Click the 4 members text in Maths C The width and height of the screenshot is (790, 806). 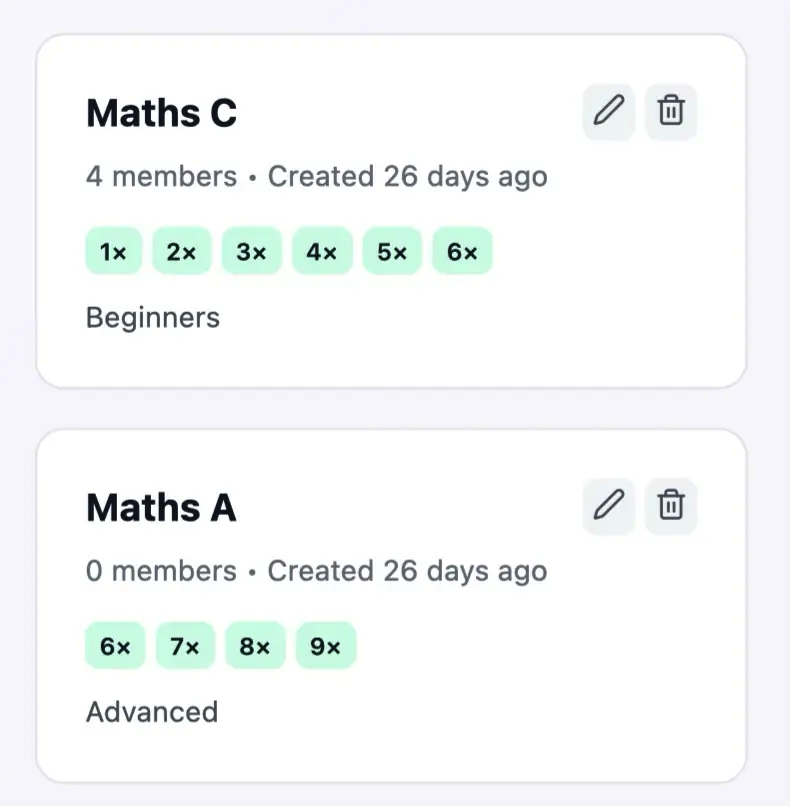point(161,177)
